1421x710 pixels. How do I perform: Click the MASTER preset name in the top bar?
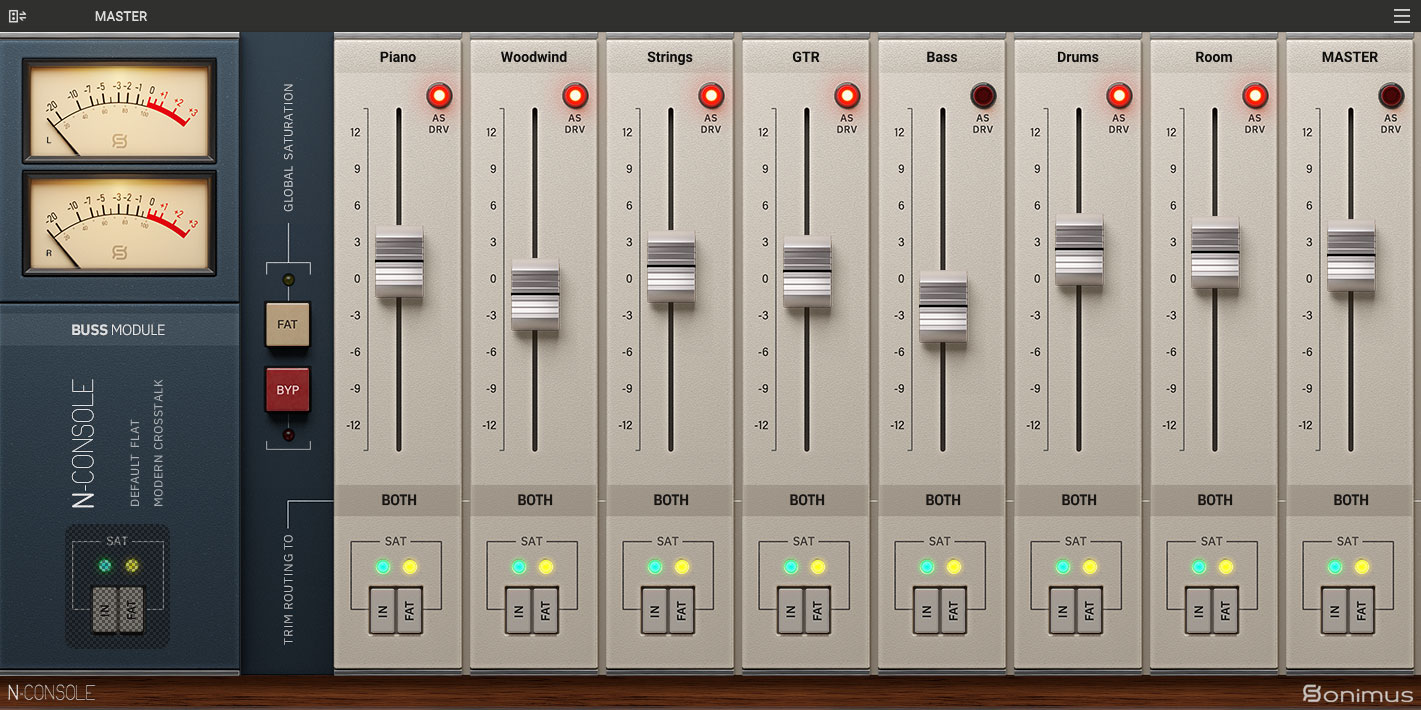click(121, 16)
